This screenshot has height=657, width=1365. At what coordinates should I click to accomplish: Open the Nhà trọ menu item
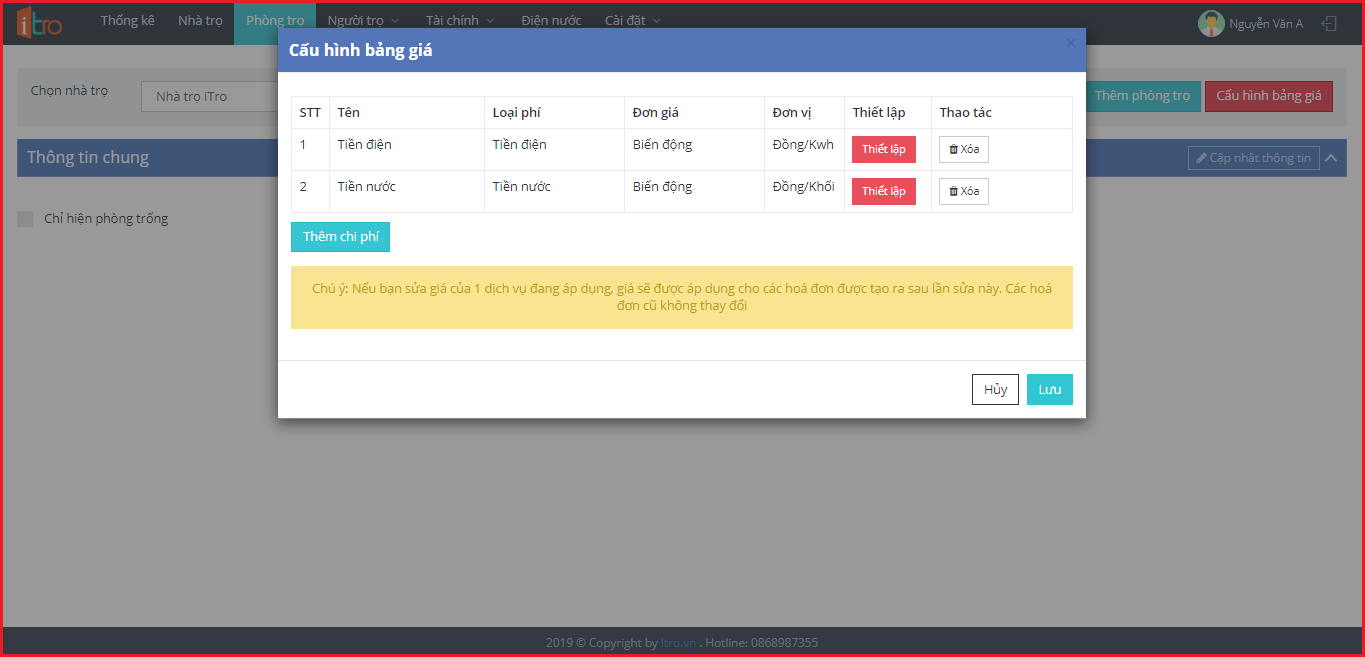pos(200,21)
